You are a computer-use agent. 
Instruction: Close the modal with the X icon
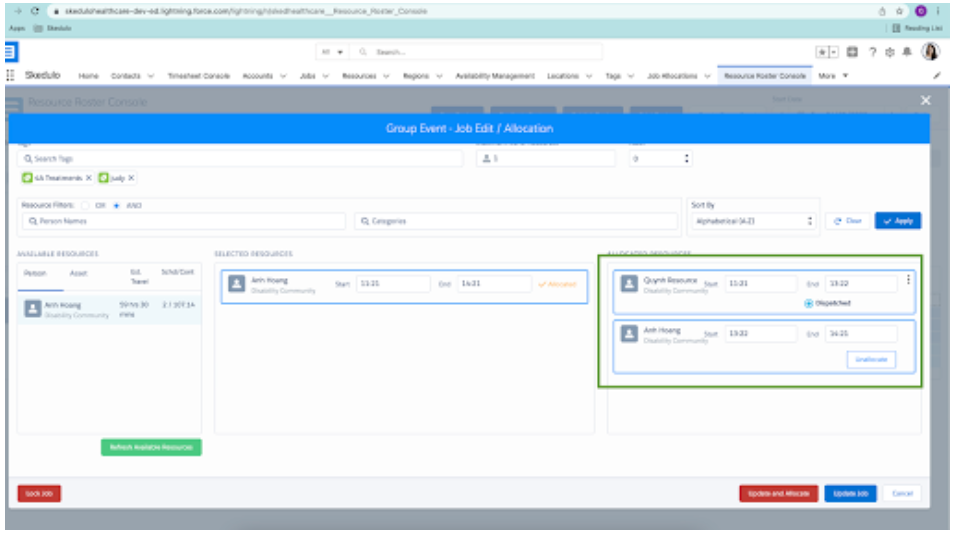[x=925, y=100]
